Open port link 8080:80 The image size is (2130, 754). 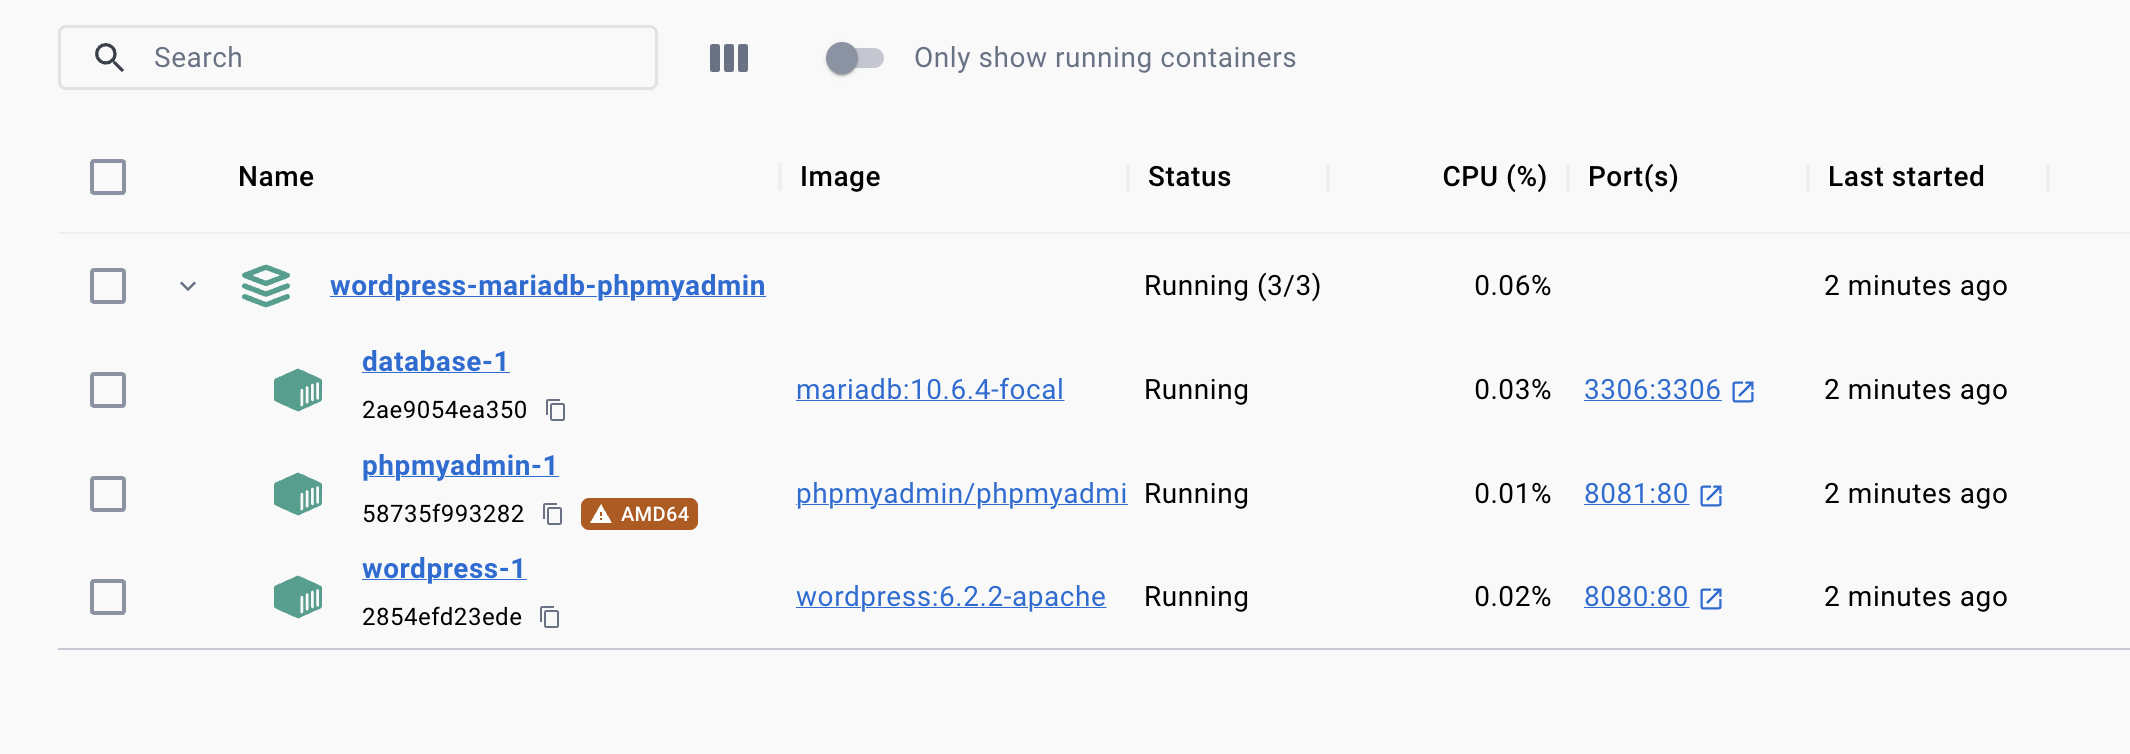coord(1636,597)
